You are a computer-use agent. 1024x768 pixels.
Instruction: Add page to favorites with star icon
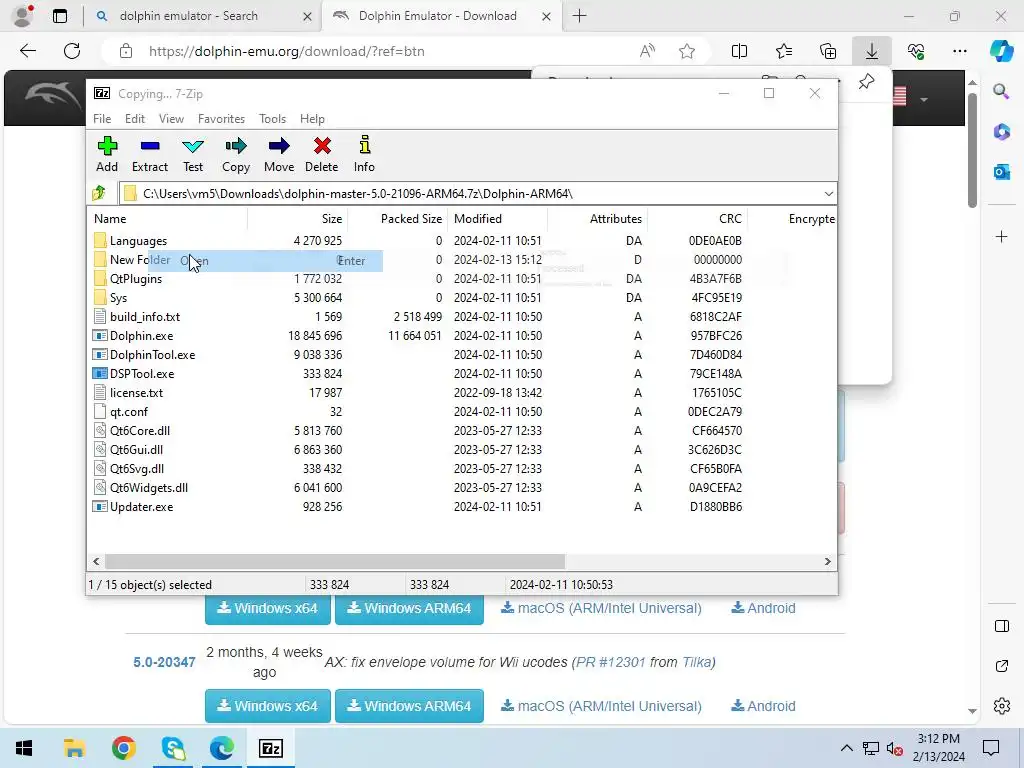pyautogui.click(x=686, y=51)
